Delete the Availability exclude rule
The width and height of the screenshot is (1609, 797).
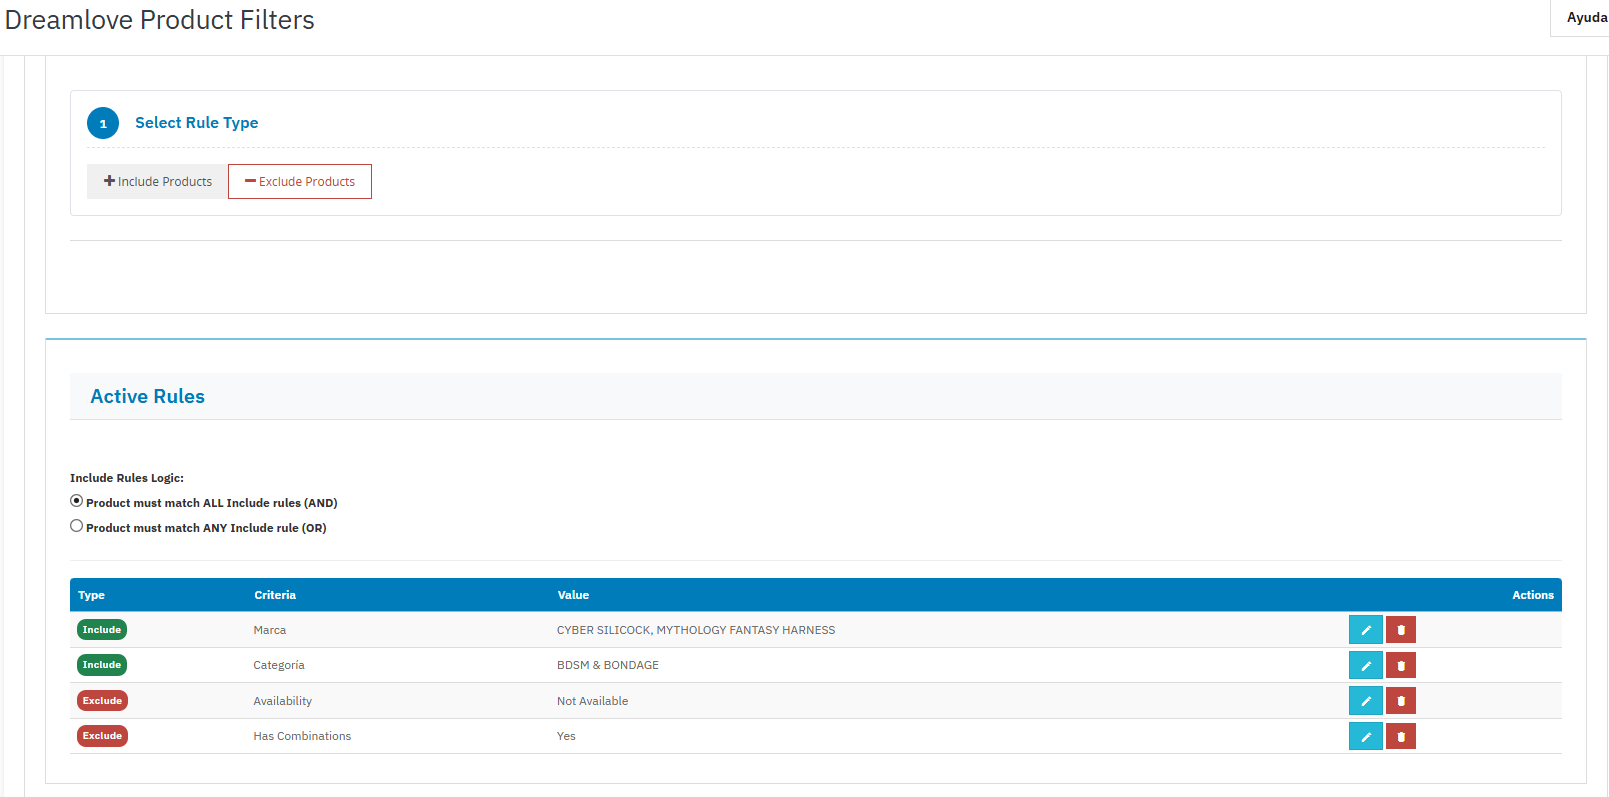[1400, 701]
